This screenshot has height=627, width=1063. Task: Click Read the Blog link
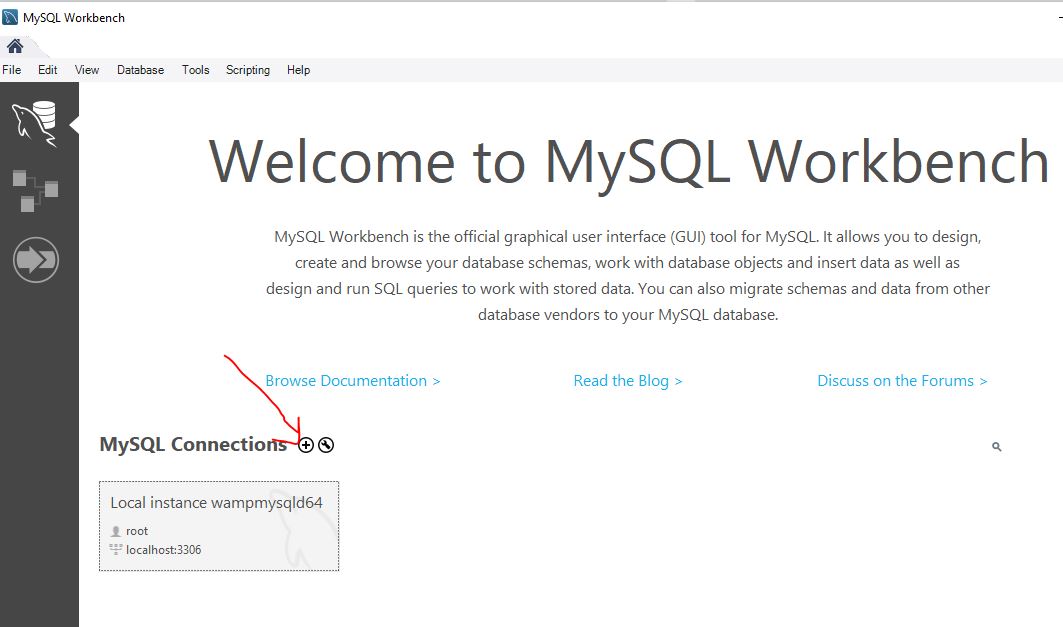(x=628, y=381)
